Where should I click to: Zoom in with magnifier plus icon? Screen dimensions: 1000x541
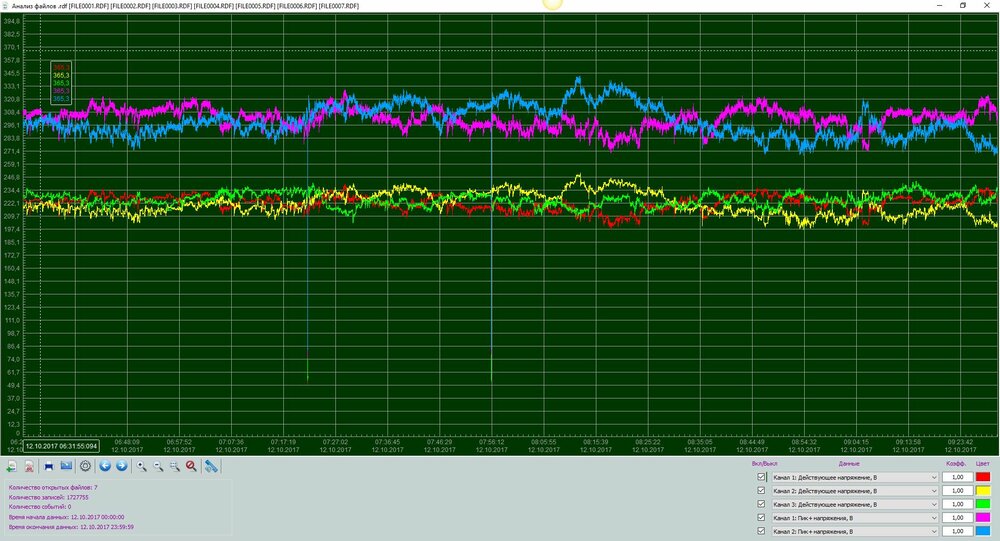point(142,466)
